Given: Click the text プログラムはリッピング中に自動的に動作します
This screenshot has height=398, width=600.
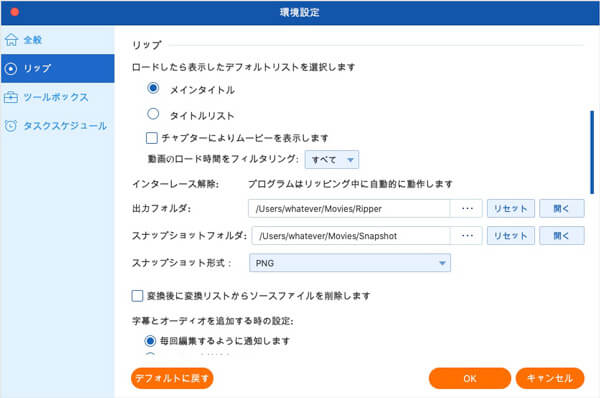Looking at the screenshot, I should point(350,184).
